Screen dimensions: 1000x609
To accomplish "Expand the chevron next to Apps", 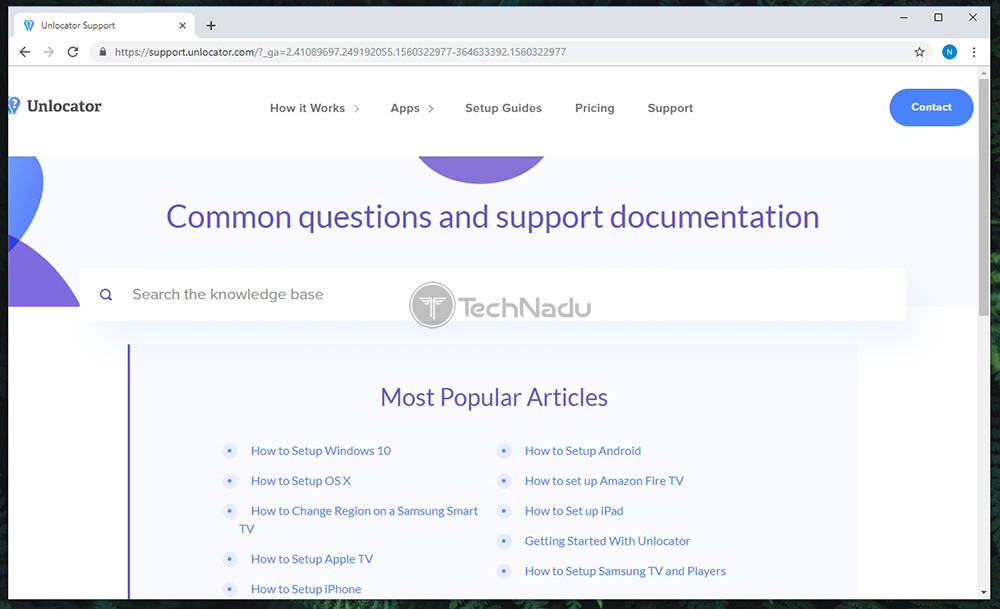I will (431, 109).
